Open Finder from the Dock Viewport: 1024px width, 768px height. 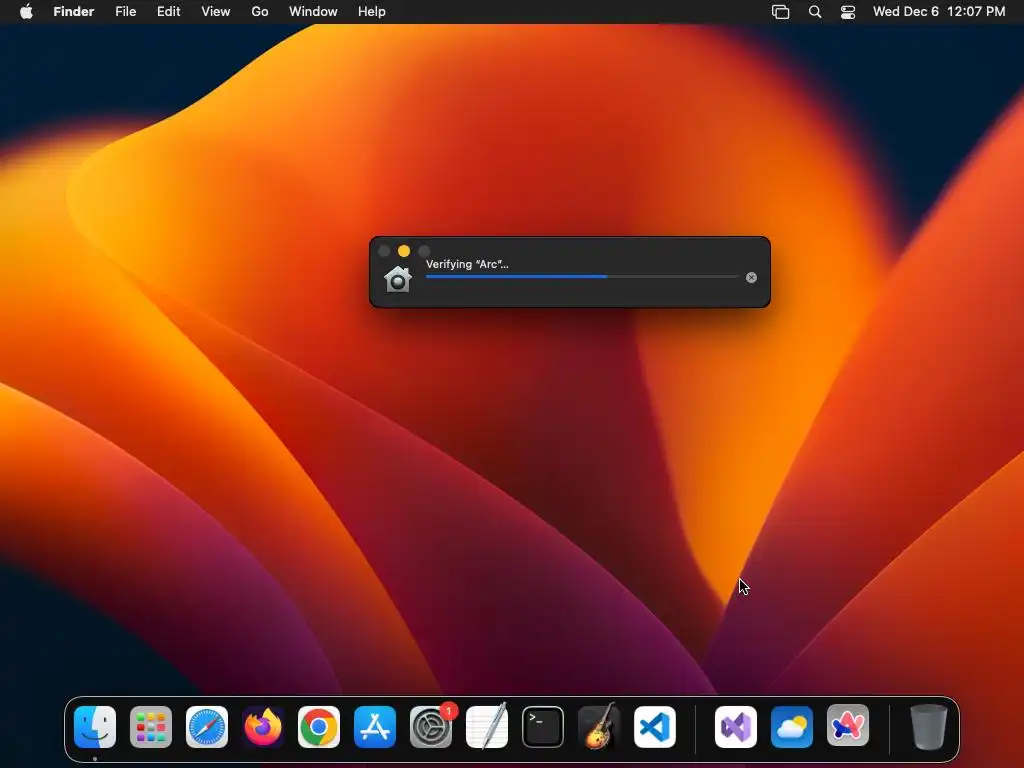[95, 727]
